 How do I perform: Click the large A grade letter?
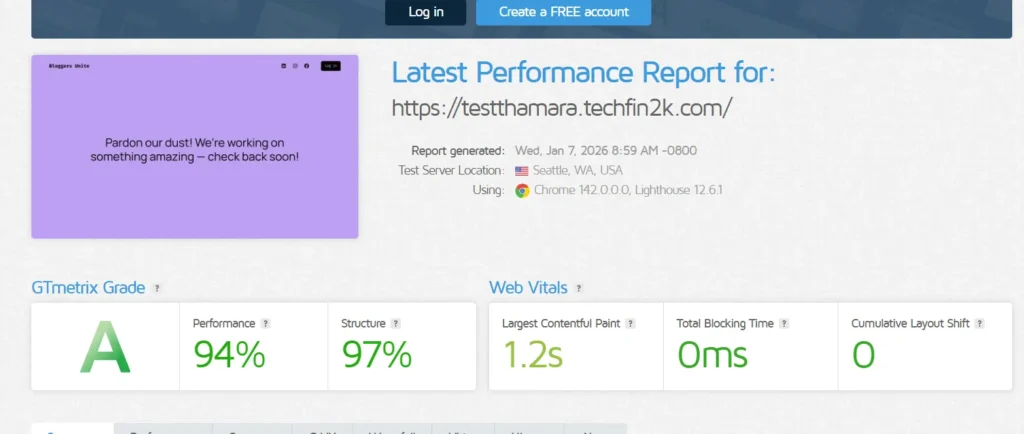pos(105,348)
